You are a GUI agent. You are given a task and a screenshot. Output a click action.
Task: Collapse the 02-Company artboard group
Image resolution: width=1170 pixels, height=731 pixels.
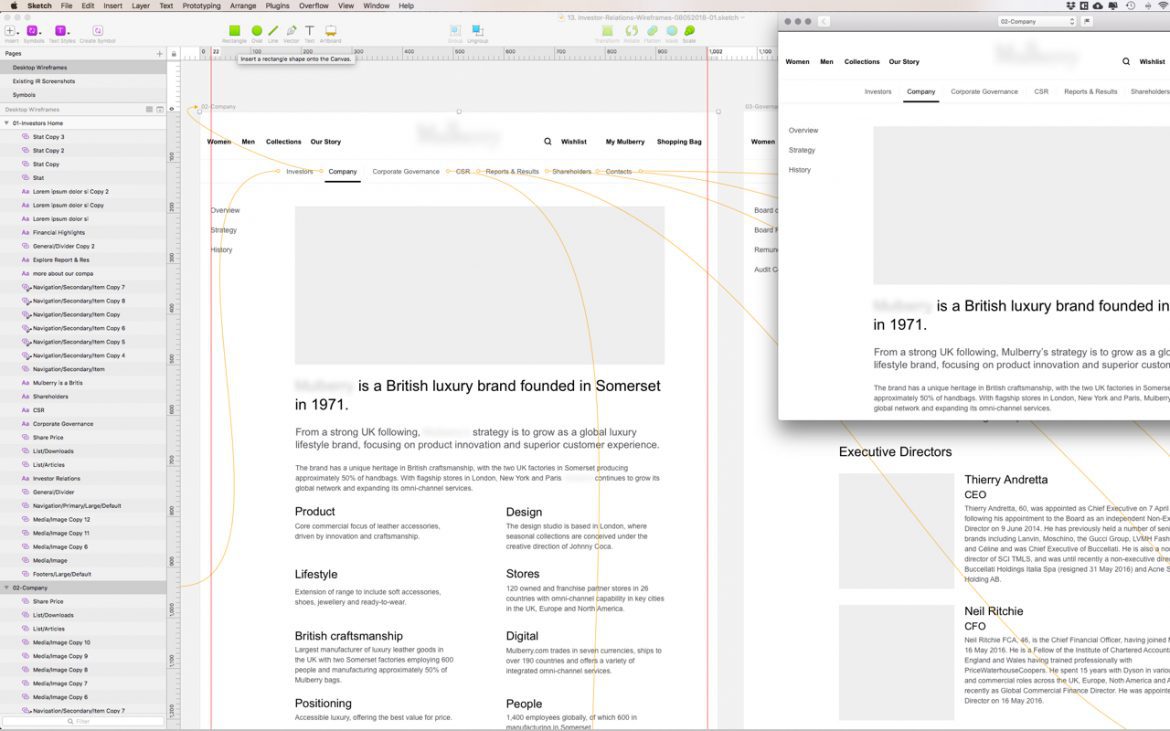7,588
